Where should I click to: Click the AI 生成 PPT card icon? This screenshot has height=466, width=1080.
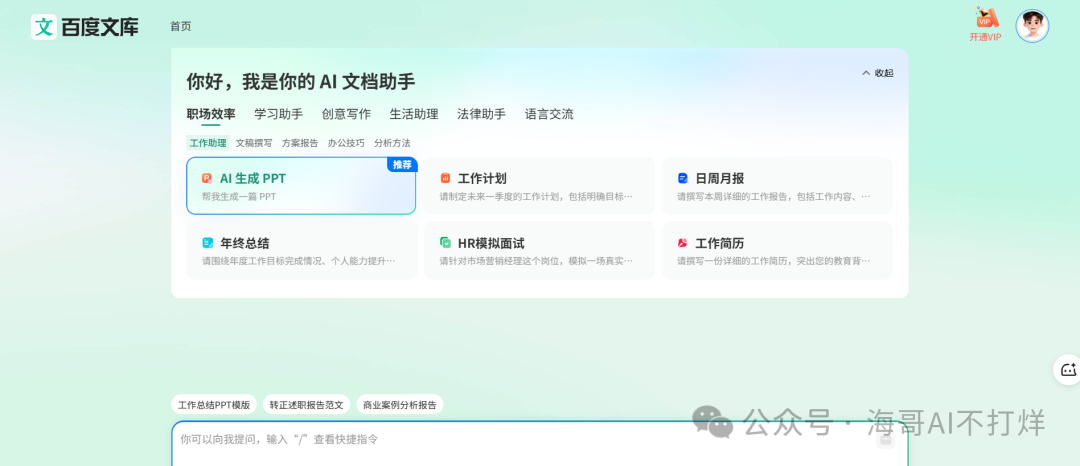[207, 178]
